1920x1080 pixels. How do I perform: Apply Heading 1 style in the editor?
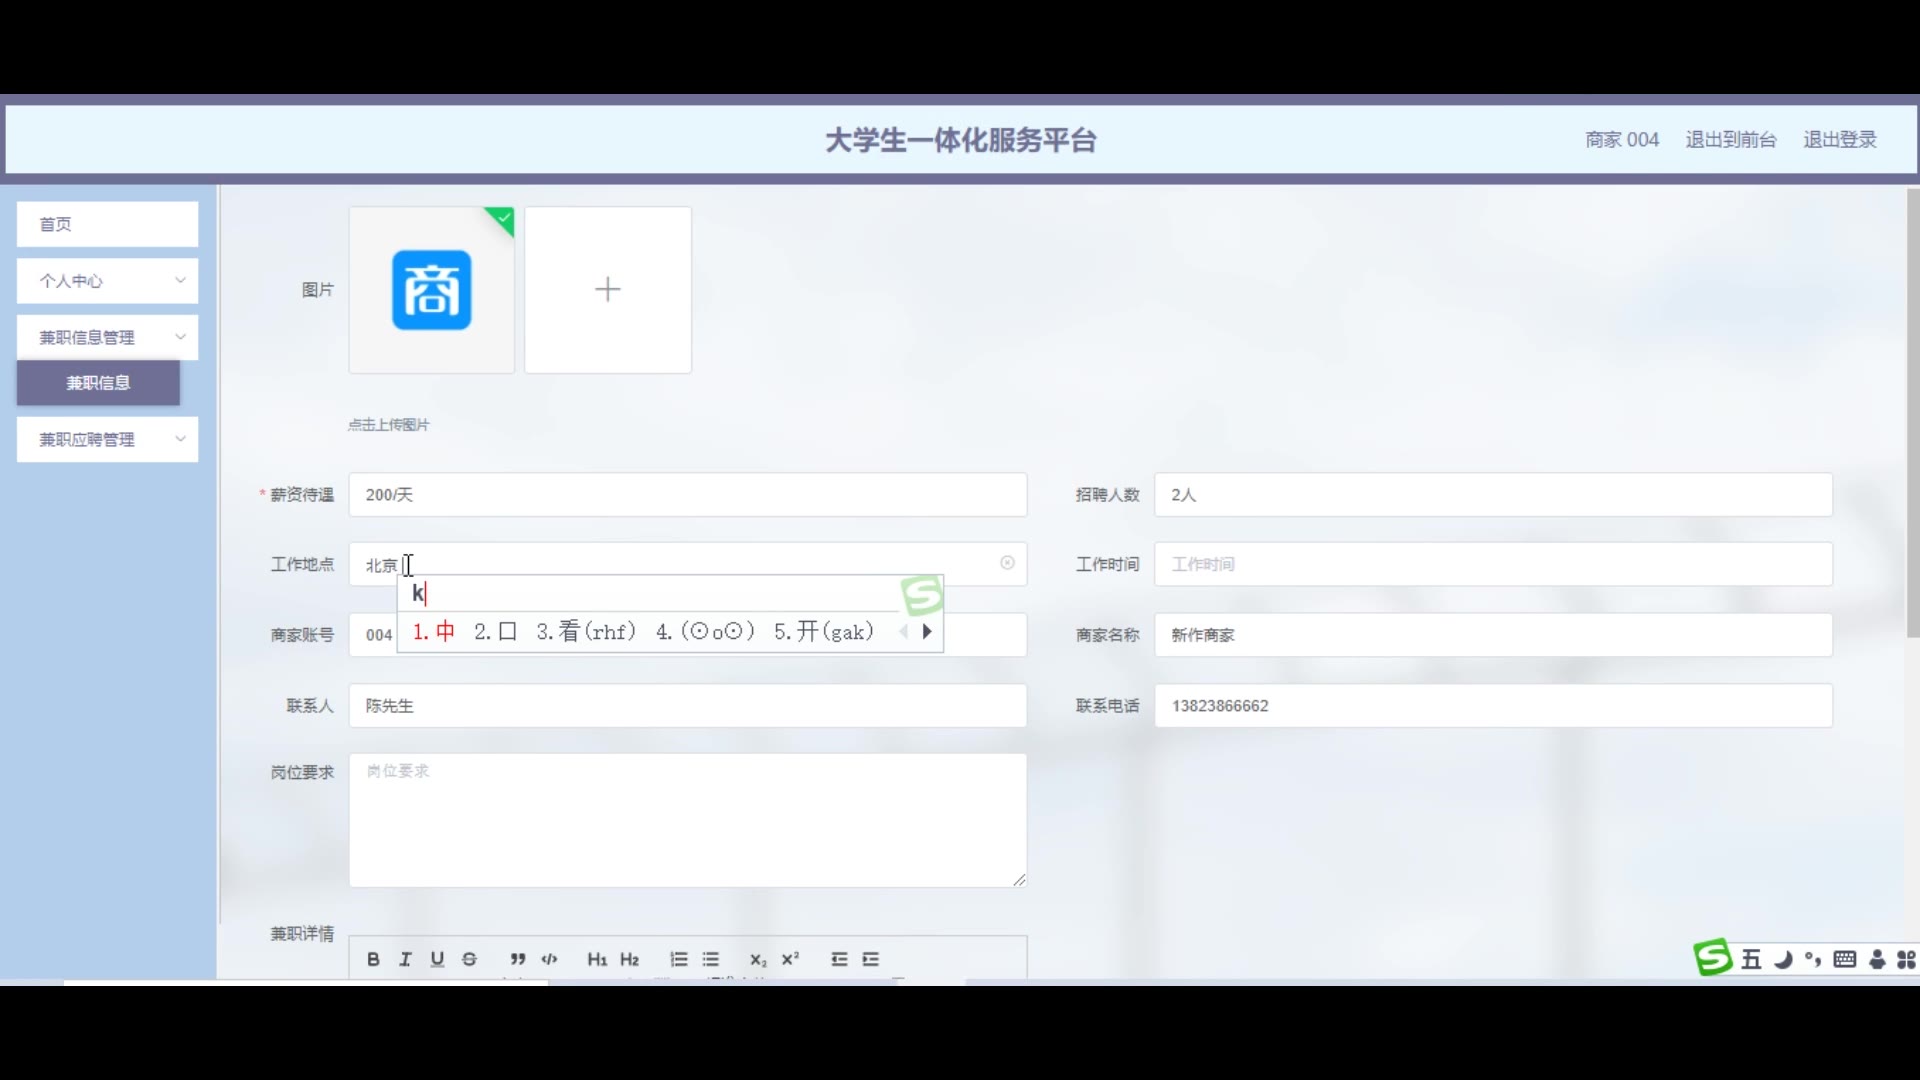tap(597, 959)
